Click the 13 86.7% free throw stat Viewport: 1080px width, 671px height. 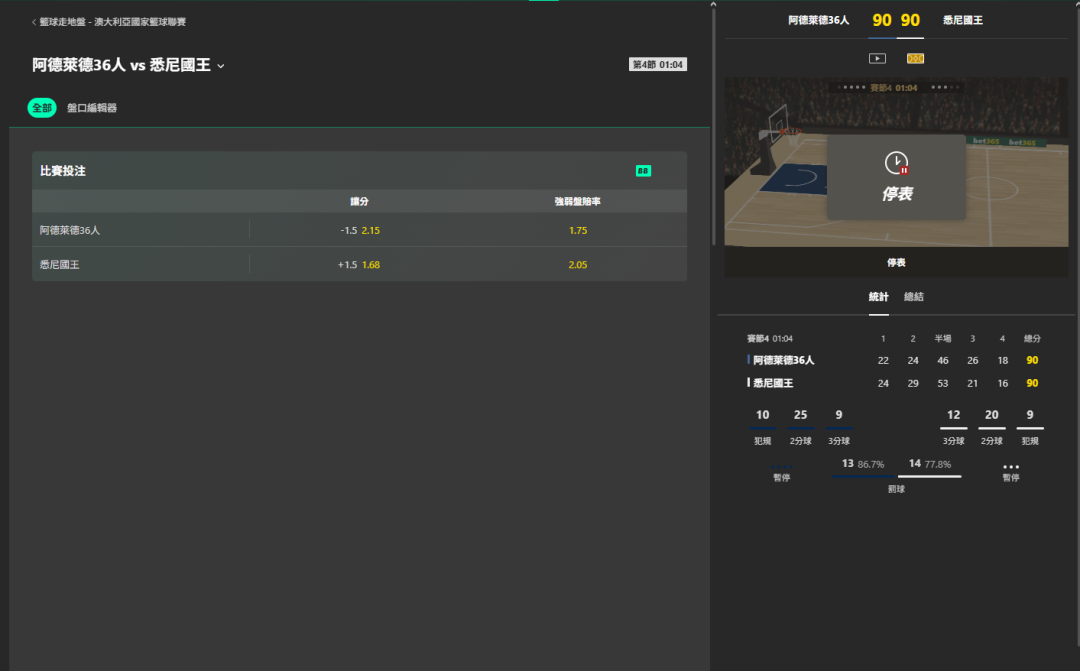(862, 464)
